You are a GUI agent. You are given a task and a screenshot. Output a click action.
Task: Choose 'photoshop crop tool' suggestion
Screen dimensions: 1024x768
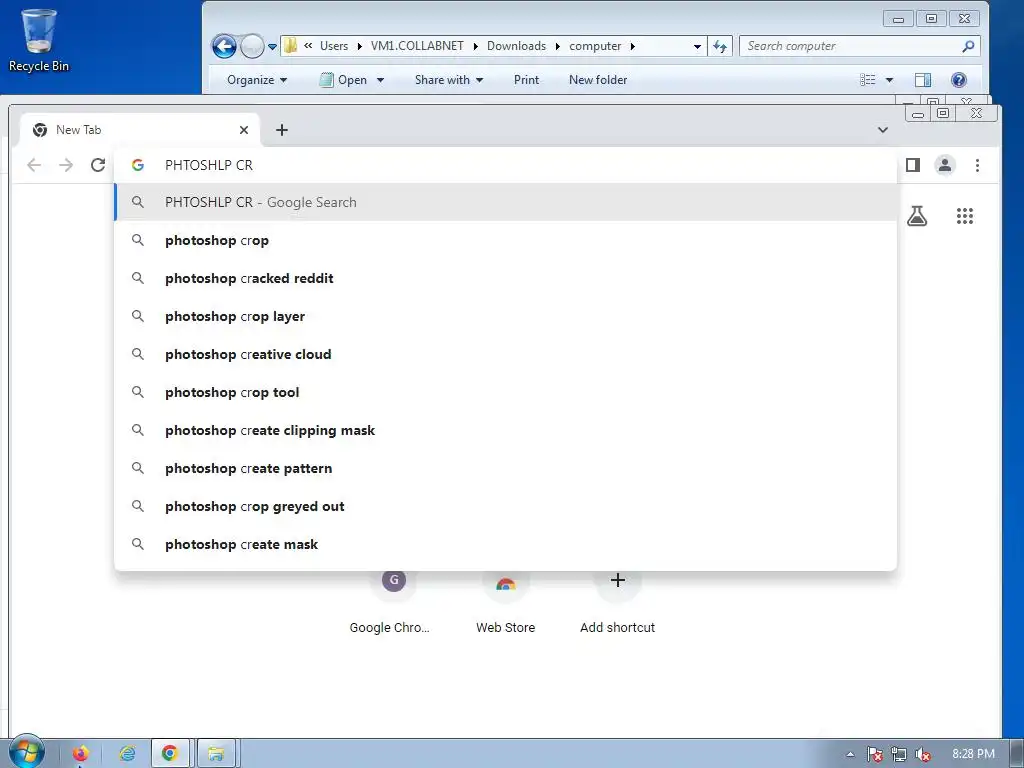point(505,392)
